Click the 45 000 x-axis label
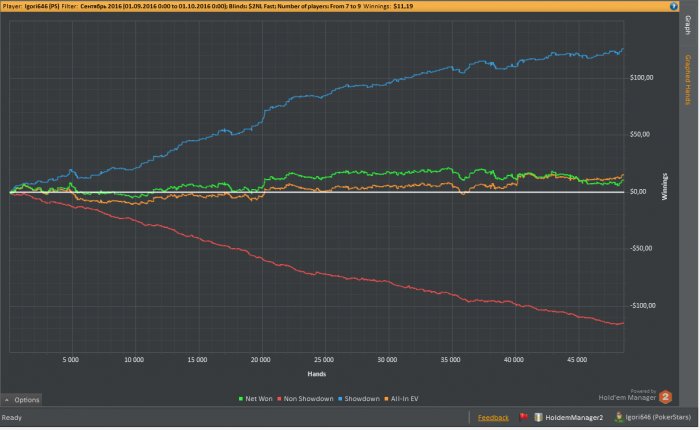700x430 pixels. tap(577, 359)
